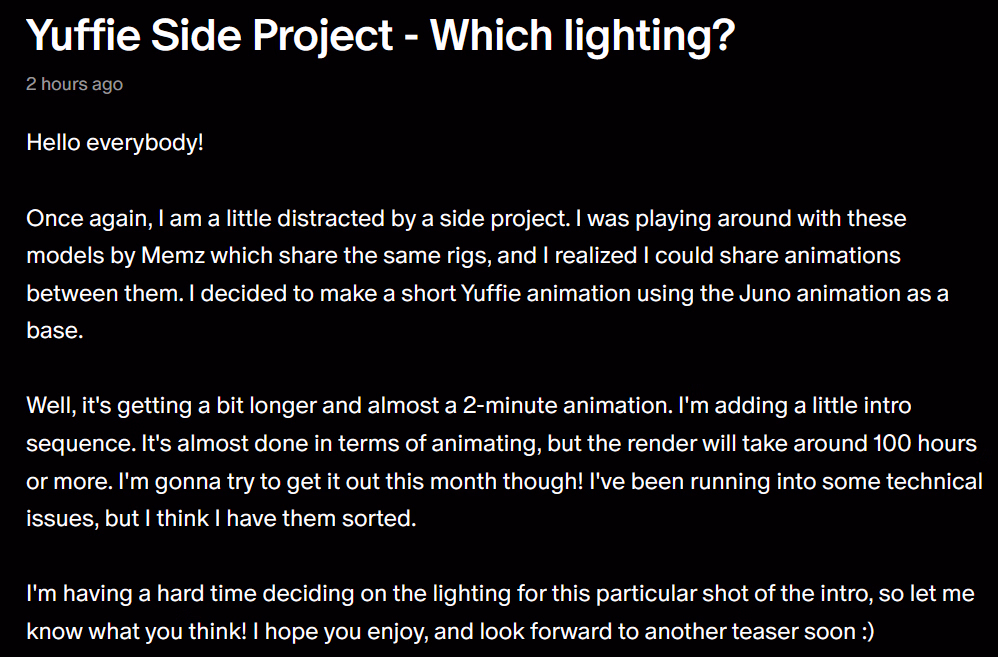
Task: Click the phrase 'side project' in the body text
Action: click(503, 219)
